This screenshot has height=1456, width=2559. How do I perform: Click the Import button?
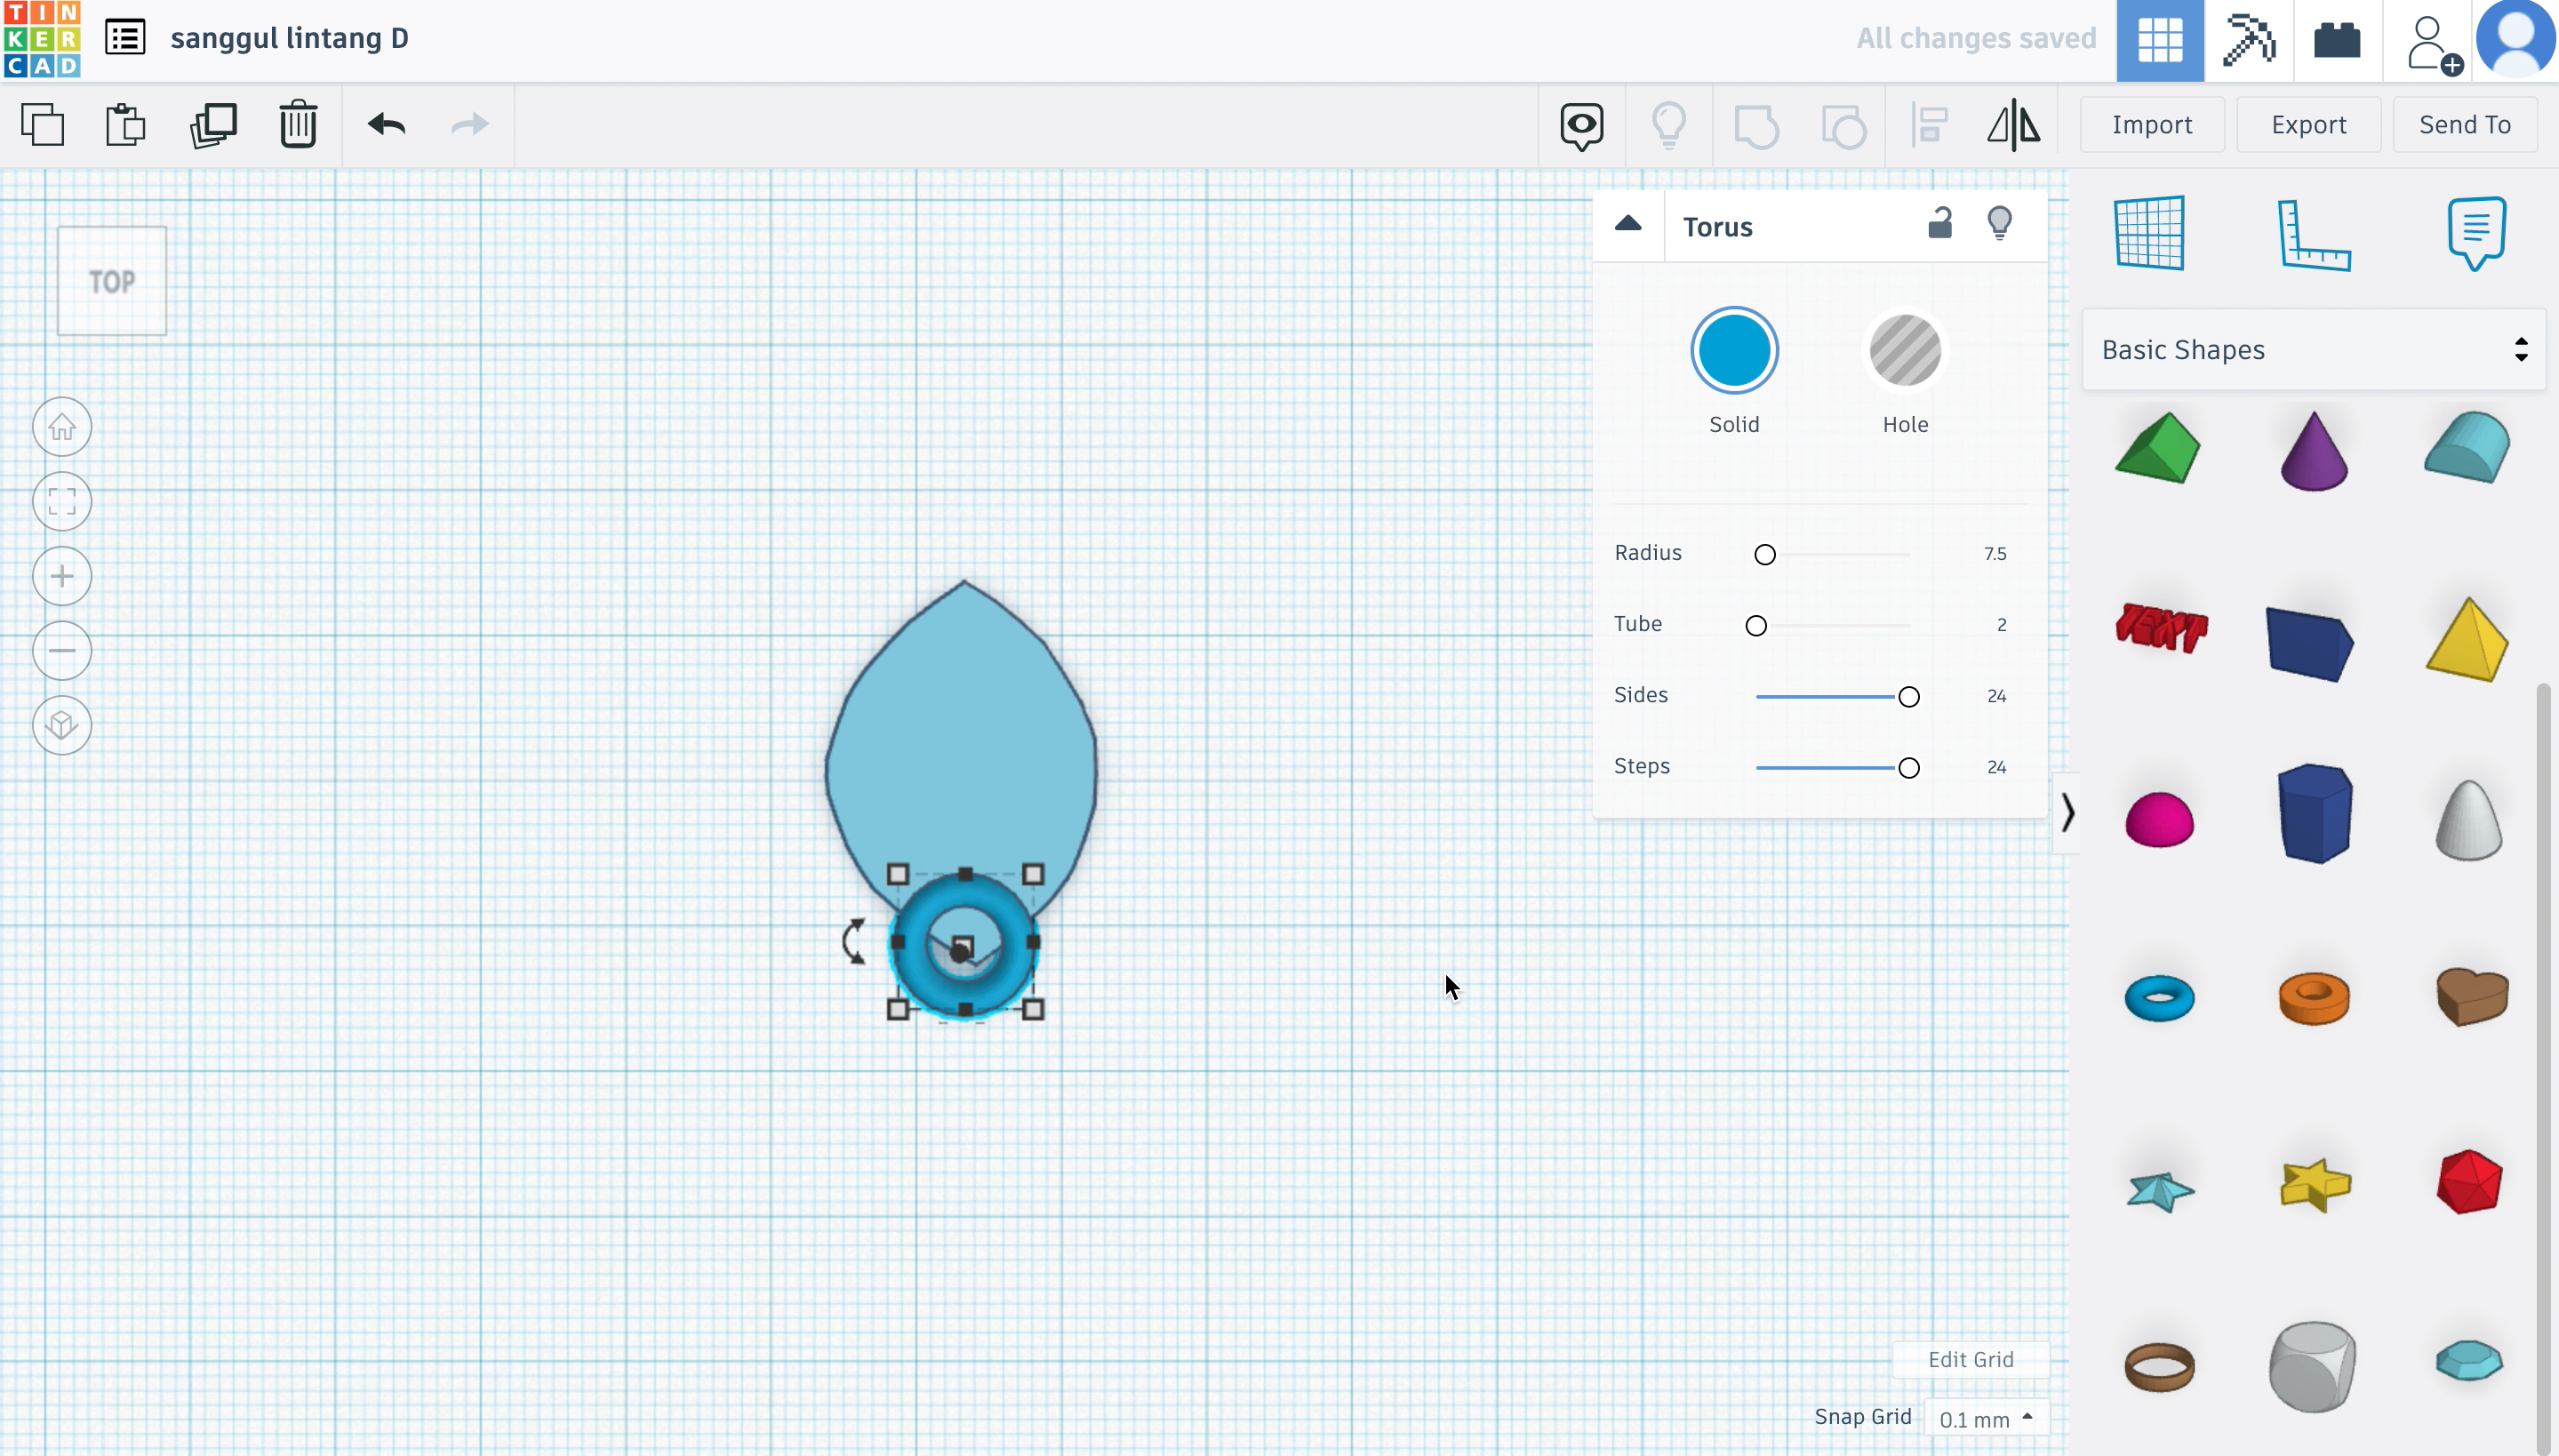click(2152, 125)
